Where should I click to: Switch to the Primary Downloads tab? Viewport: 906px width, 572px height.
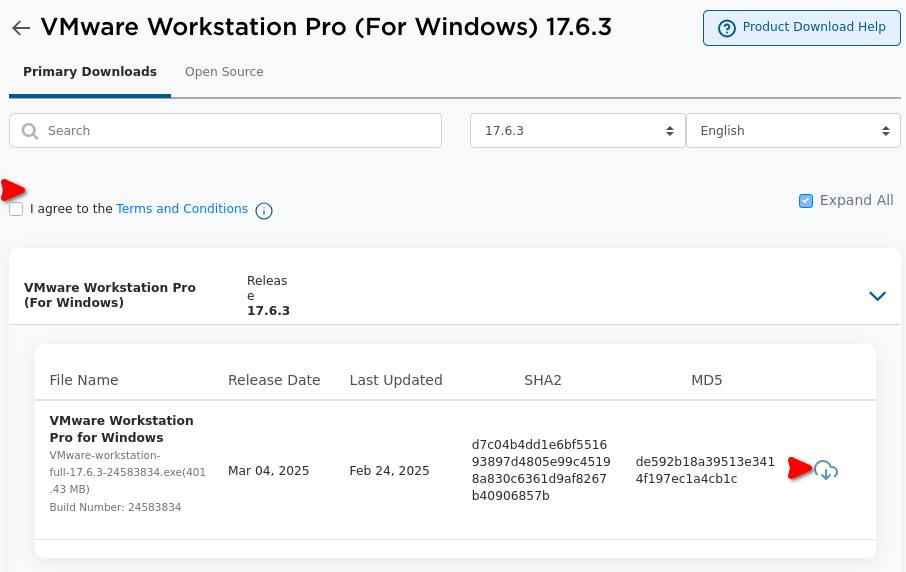[x=90, y=72]
